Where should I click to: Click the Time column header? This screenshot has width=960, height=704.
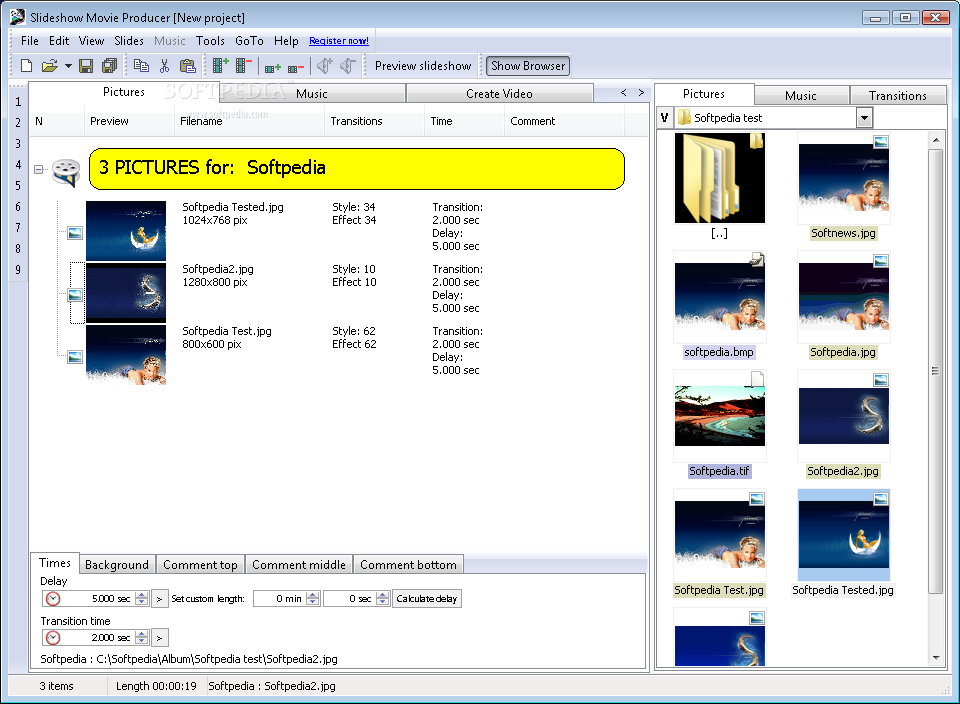click(x=464, y=121)
